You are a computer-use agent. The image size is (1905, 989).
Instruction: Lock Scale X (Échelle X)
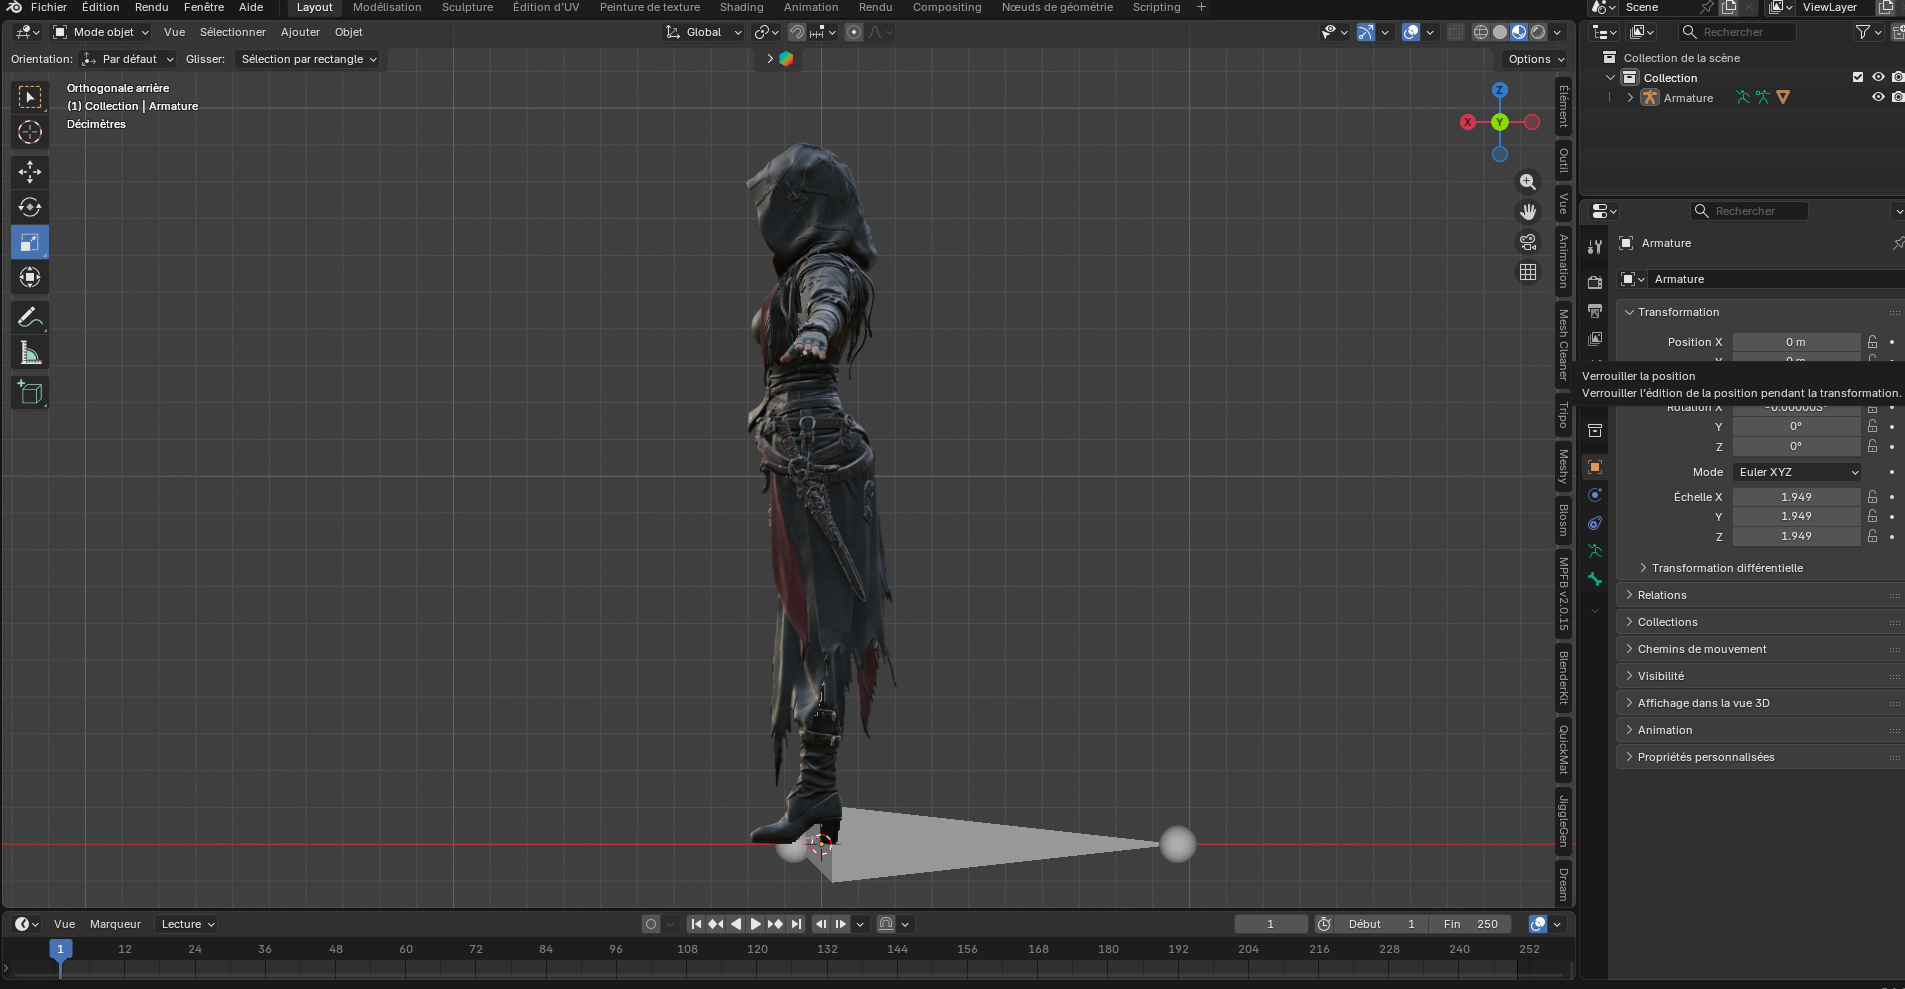(x=1873, y=497)
